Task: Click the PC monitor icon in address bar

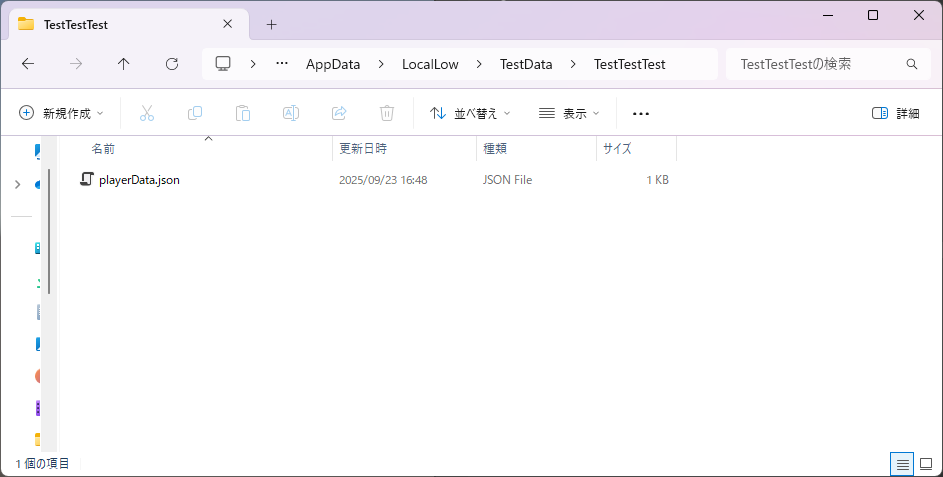Action: tap(223, 64)
